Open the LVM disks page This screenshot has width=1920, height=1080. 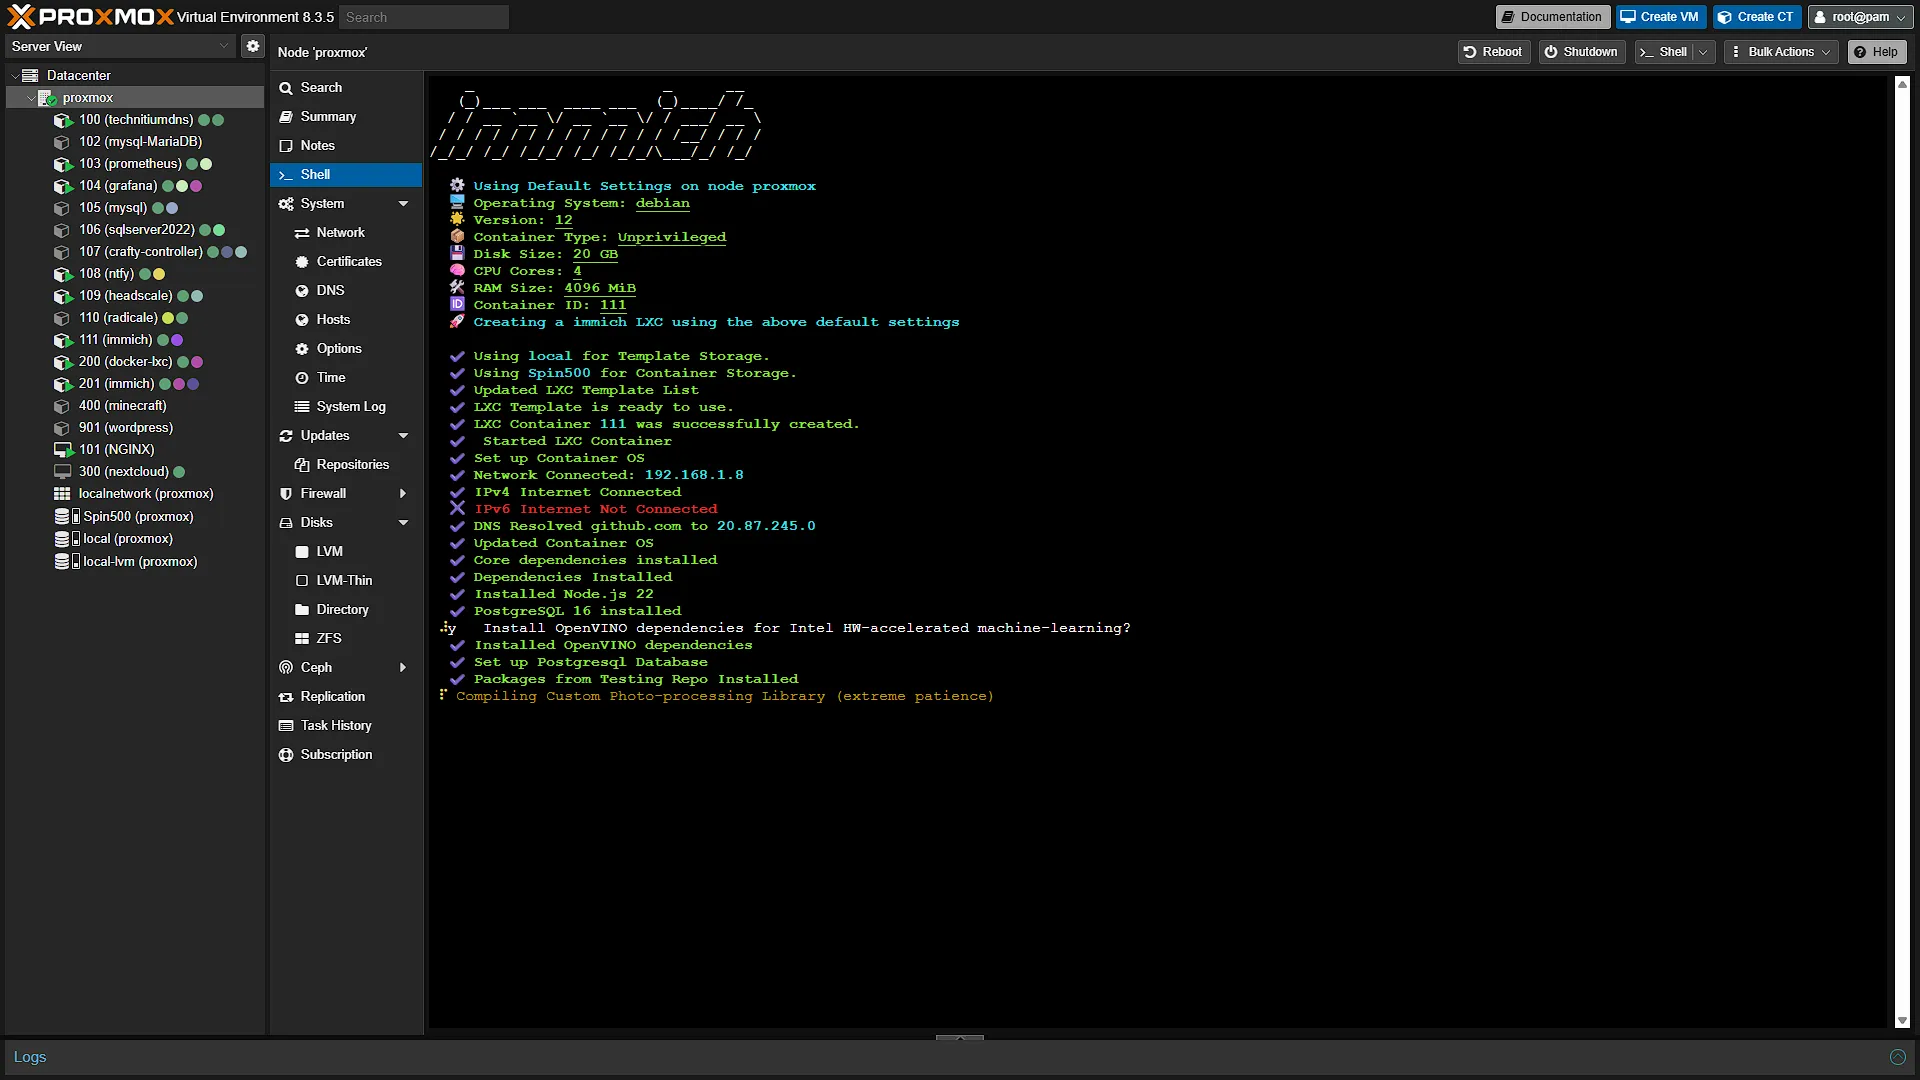point(346,552)
